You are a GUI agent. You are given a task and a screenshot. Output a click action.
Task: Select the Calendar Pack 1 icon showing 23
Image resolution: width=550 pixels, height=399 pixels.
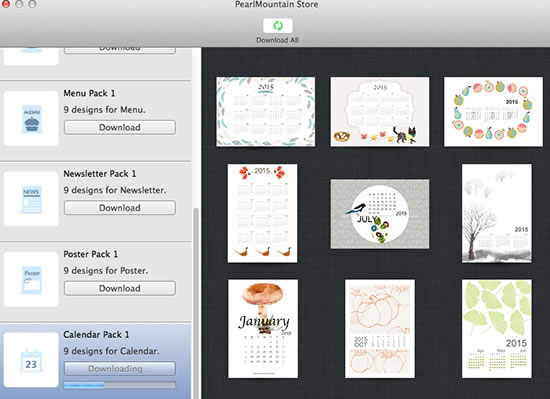tap(31, 360)
